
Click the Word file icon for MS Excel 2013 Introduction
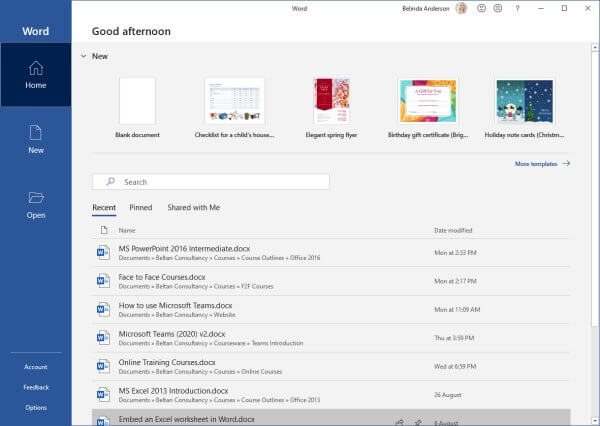pos(103,394)
